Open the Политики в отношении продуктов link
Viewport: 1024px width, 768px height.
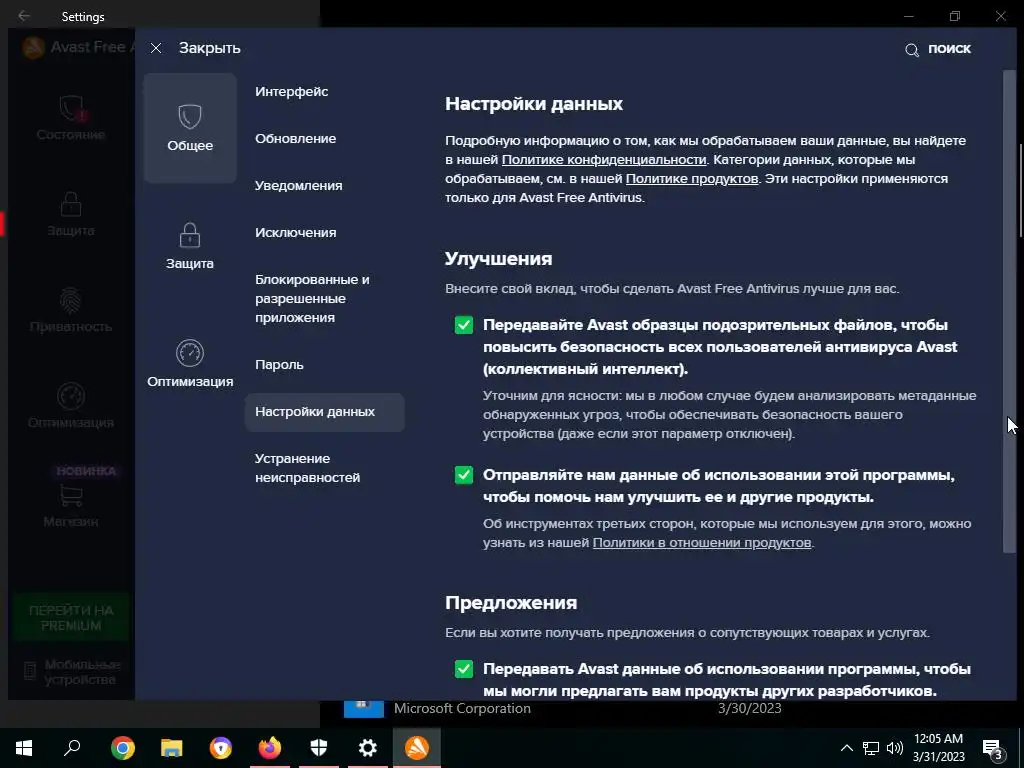pyautogui.click(x=702, y=543)
